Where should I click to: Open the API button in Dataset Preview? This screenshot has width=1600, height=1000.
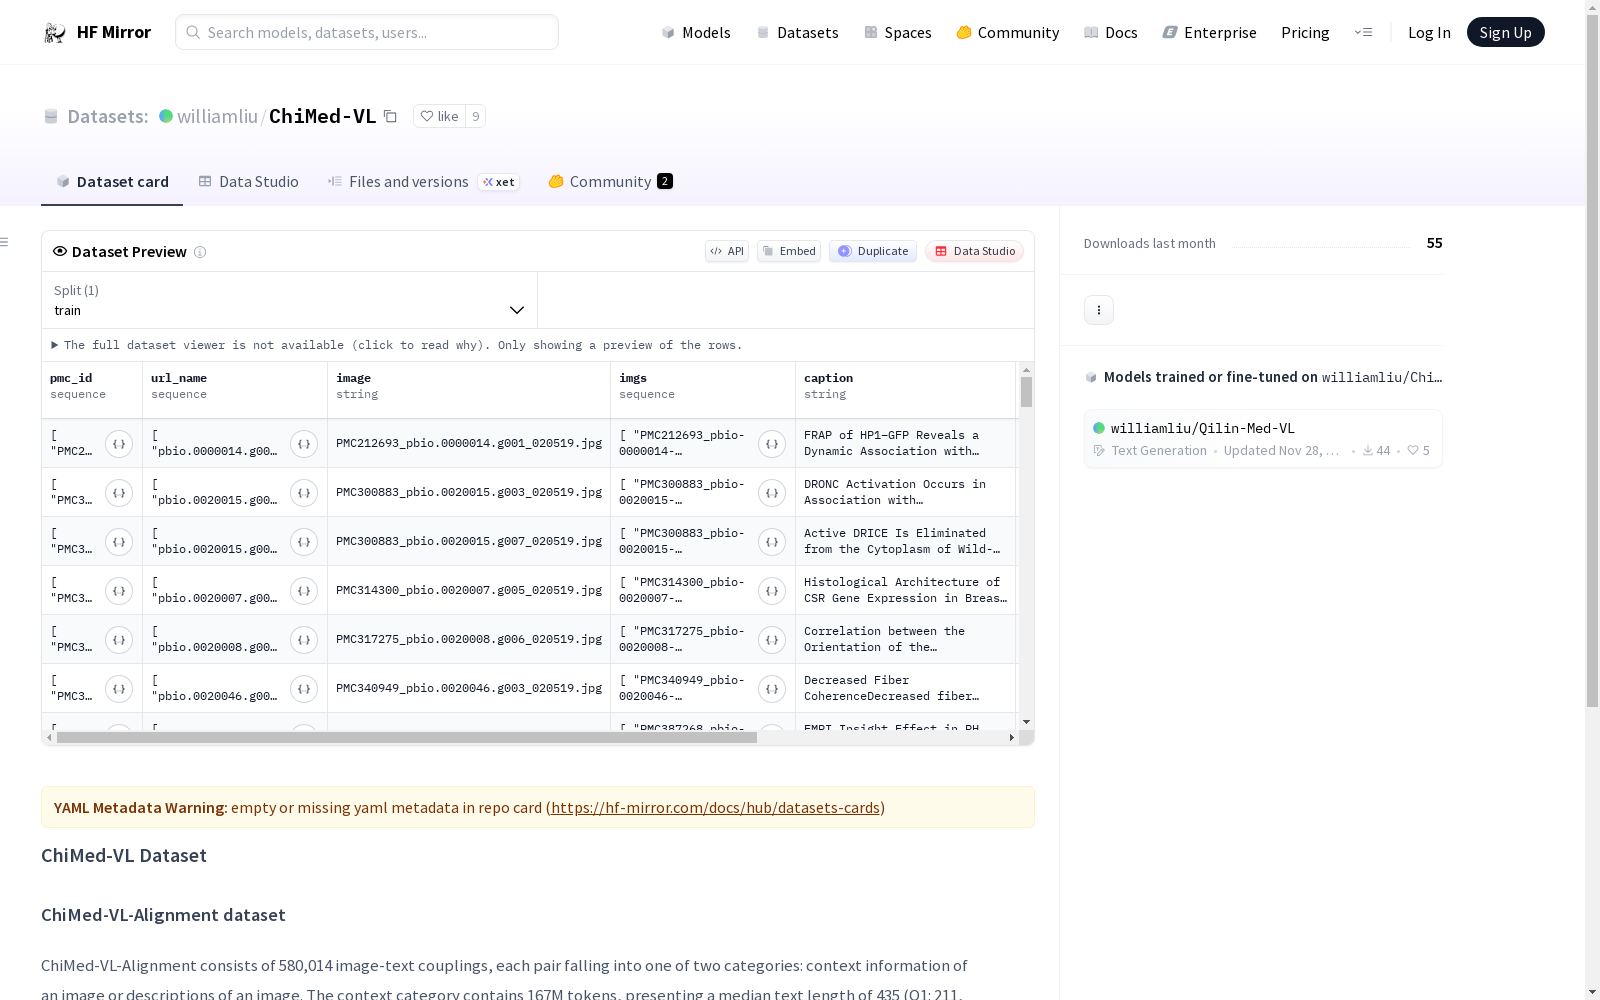(727, 252)
